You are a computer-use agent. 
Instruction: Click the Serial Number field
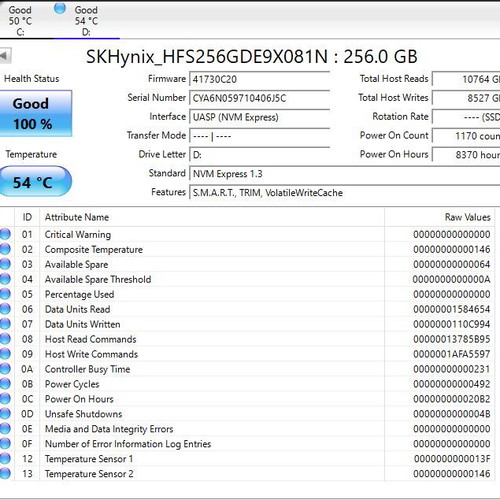click(260, 98)
